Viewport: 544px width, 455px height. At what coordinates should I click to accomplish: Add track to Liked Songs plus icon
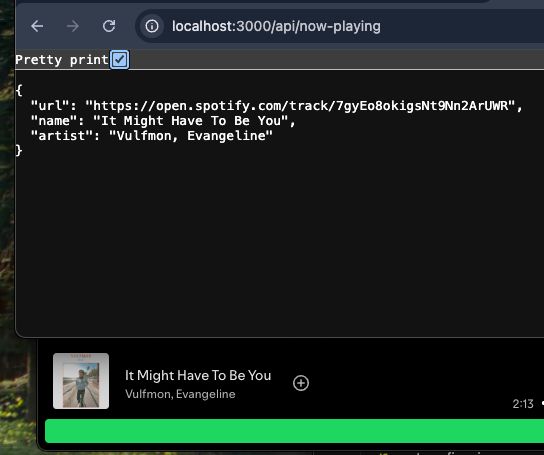301,383
